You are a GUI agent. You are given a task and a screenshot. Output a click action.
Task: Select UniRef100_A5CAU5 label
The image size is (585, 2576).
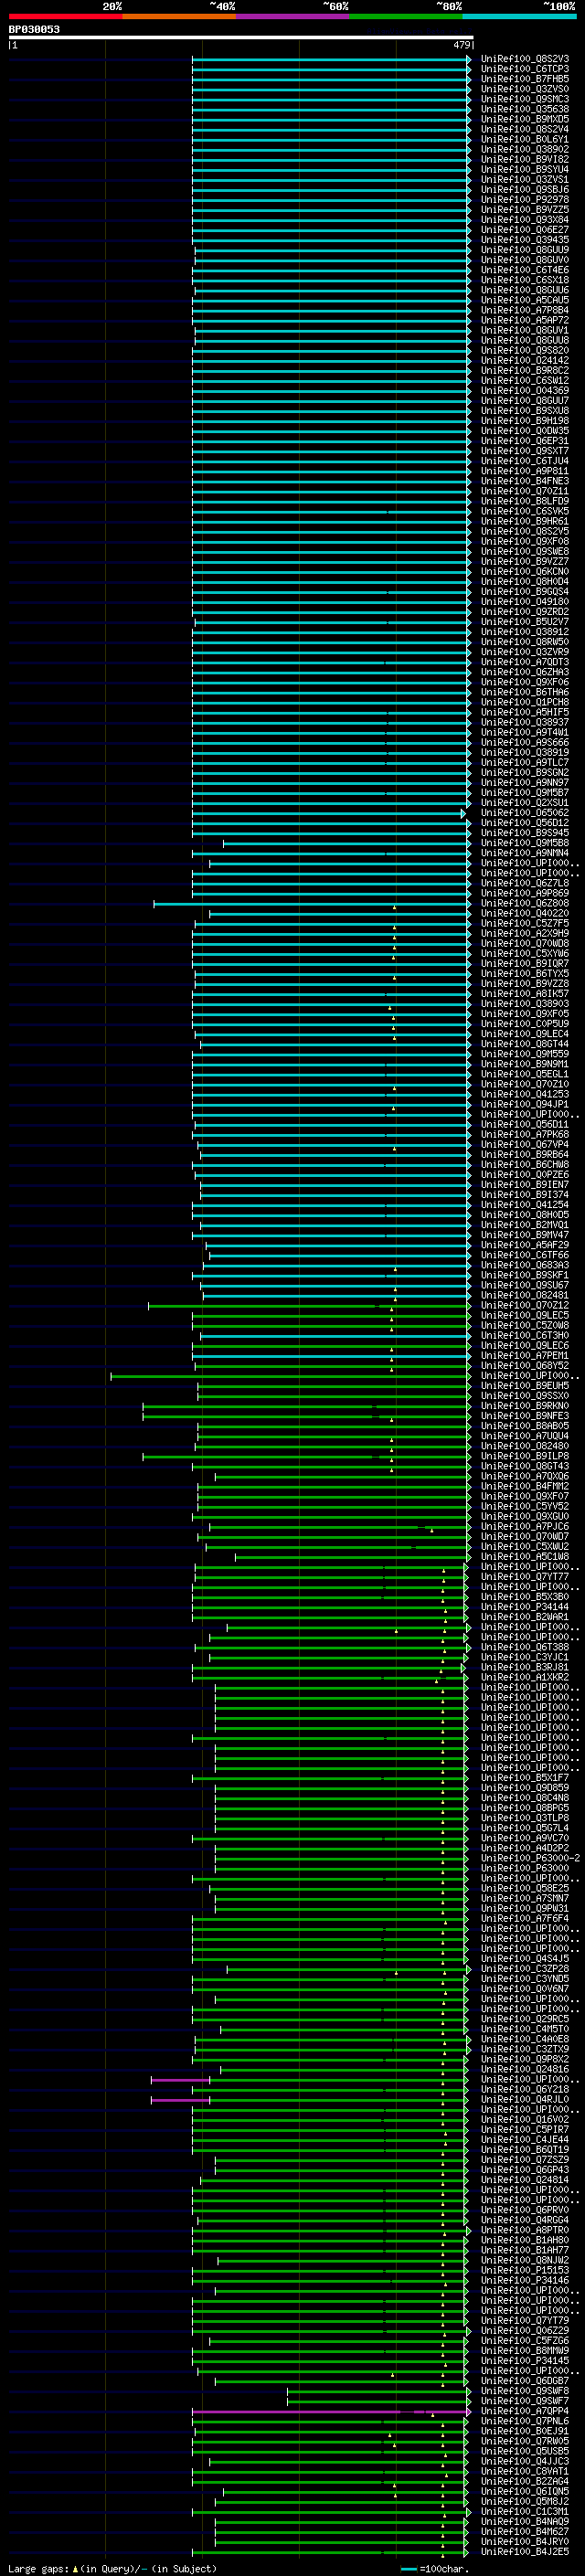click(525, 300)
